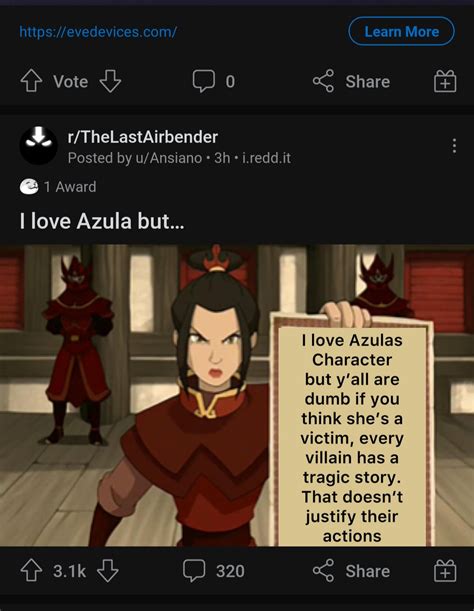
Task: Open the i.redd.it source link
Action: (266, 158)
